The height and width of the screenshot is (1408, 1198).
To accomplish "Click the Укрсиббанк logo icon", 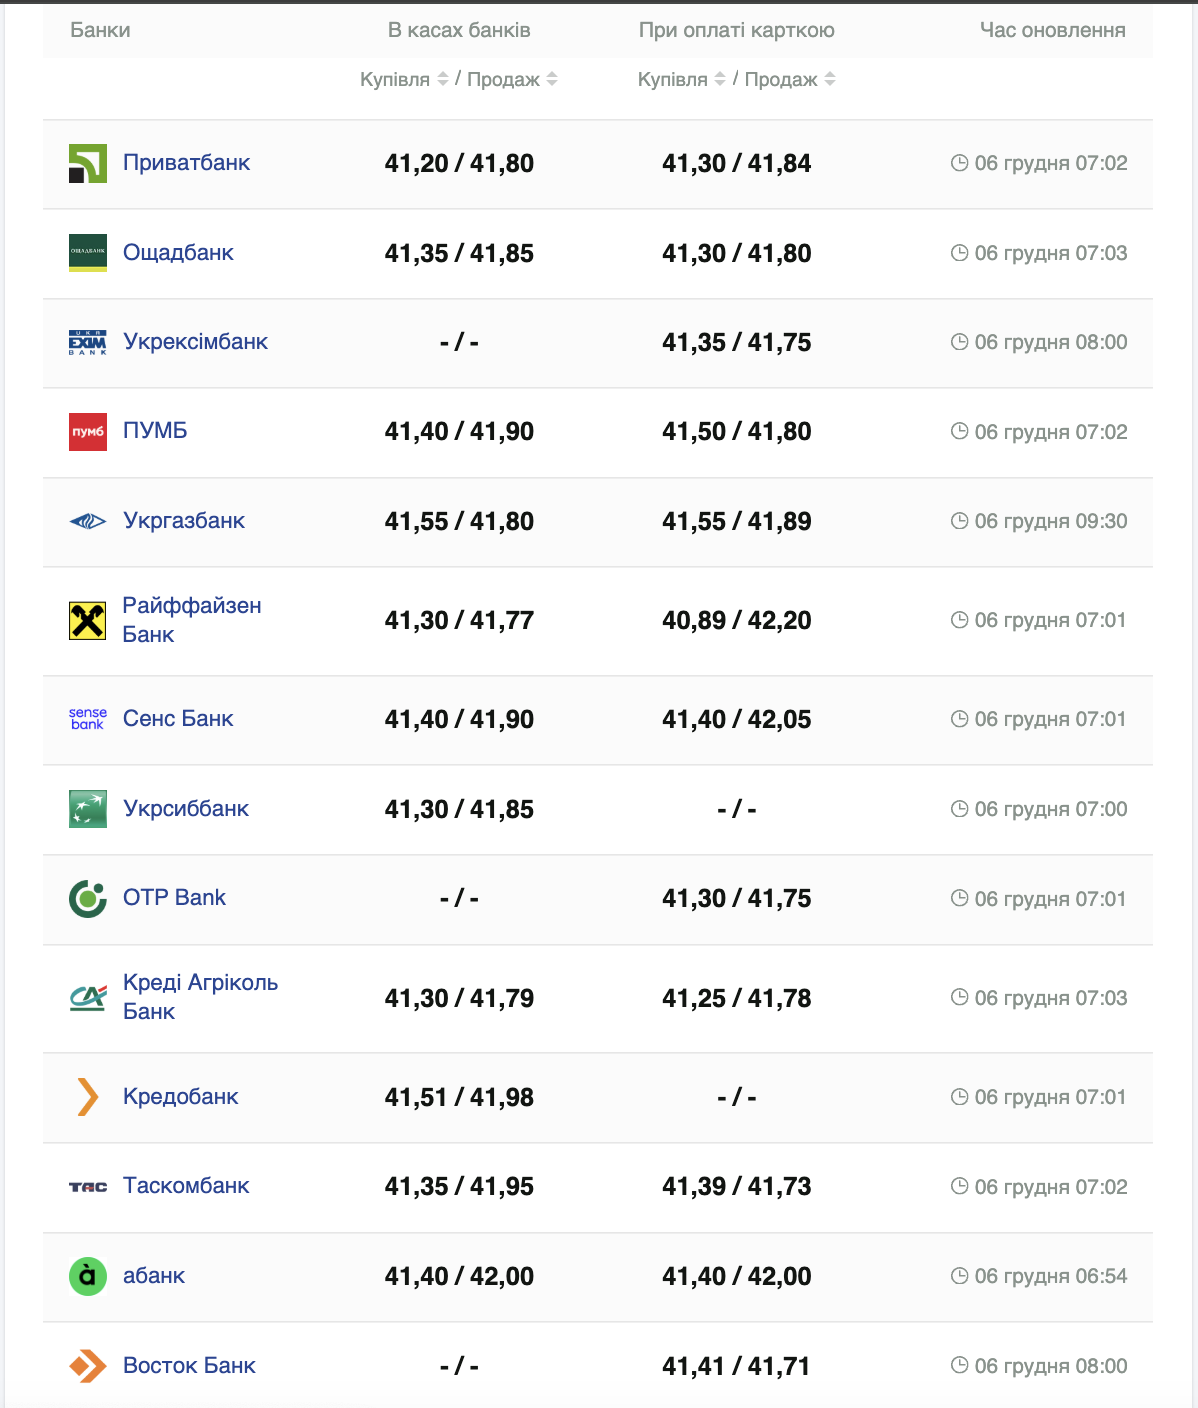I will (x=87, y=809).
